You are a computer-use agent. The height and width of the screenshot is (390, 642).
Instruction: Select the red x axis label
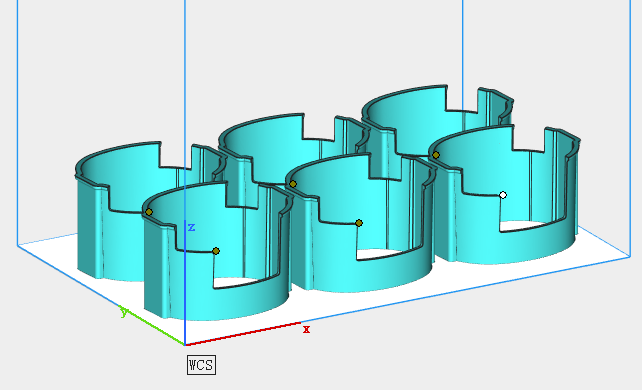[306, 329]
